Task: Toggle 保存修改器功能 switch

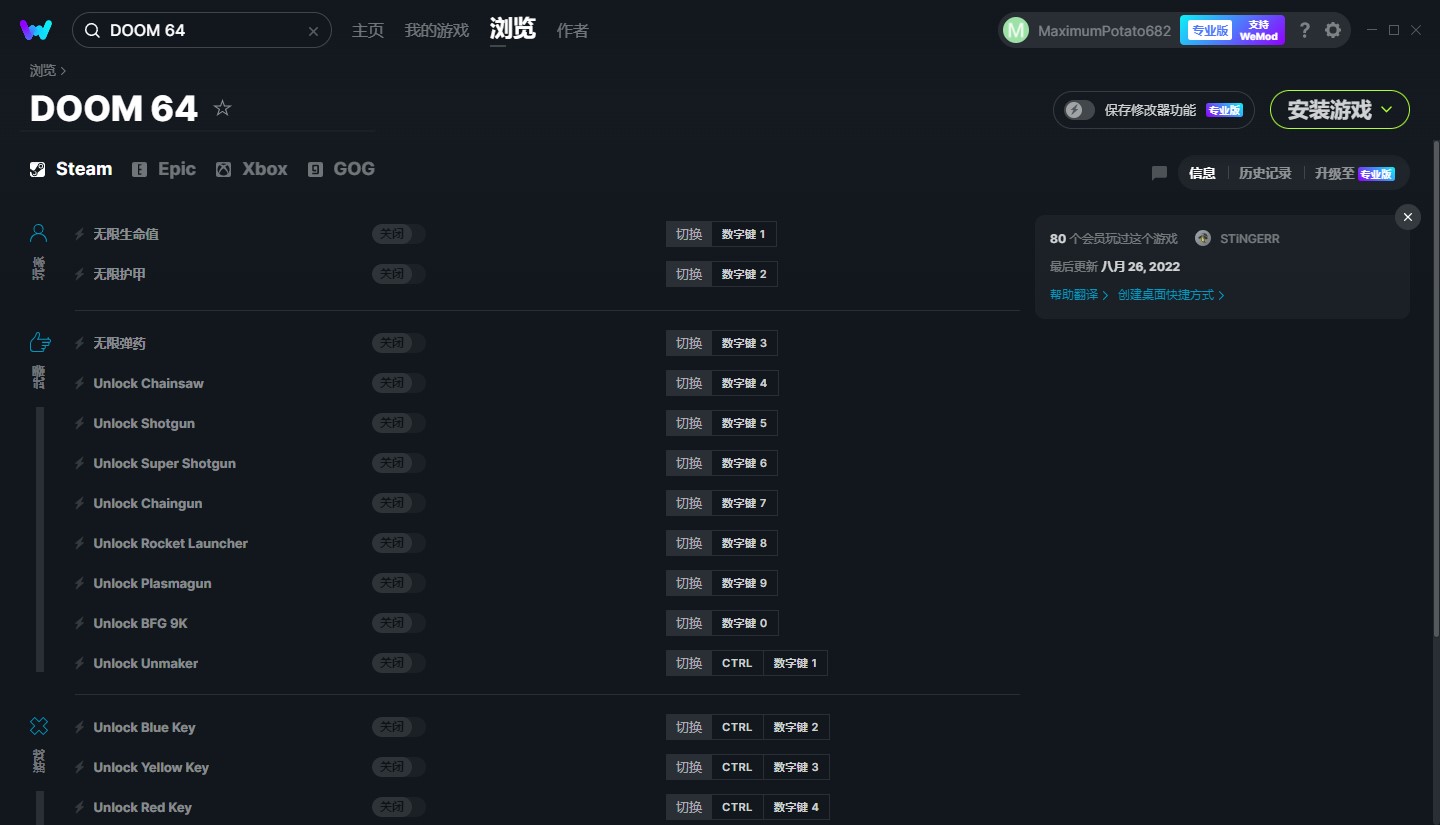Action: coord(1079,110)
